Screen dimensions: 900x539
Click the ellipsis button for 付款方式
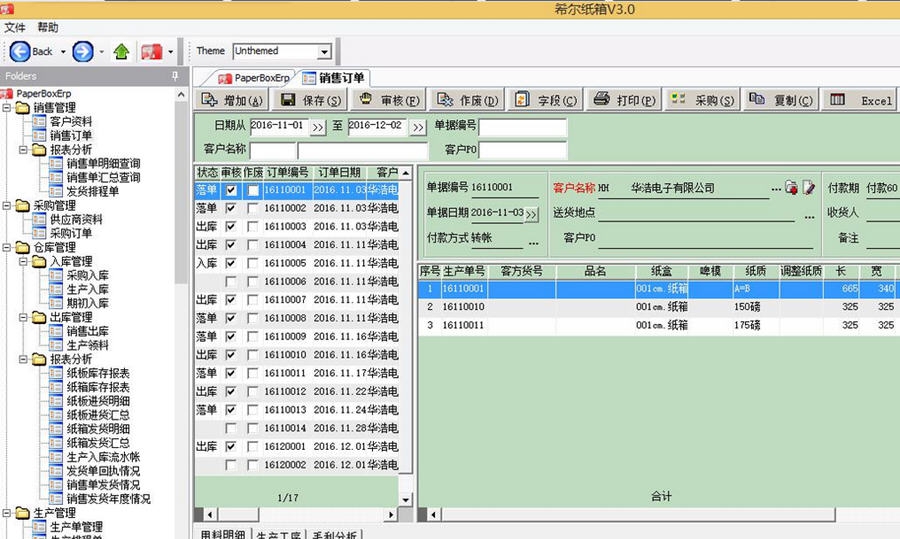coord(534,243)
